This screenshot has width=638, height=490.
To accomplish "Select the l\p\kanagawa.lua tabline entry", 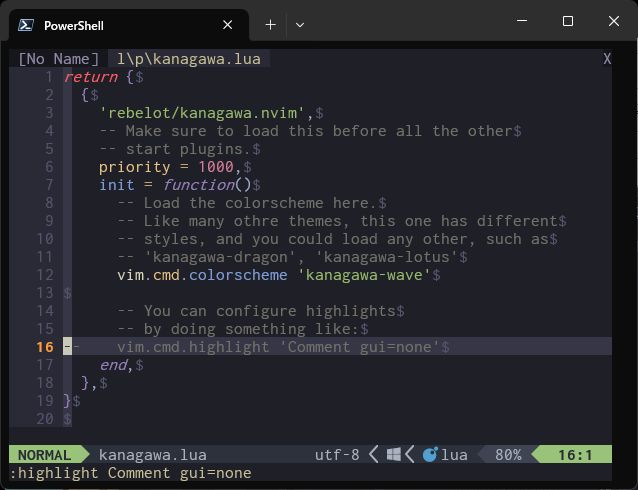I will [x=188, y=59].
